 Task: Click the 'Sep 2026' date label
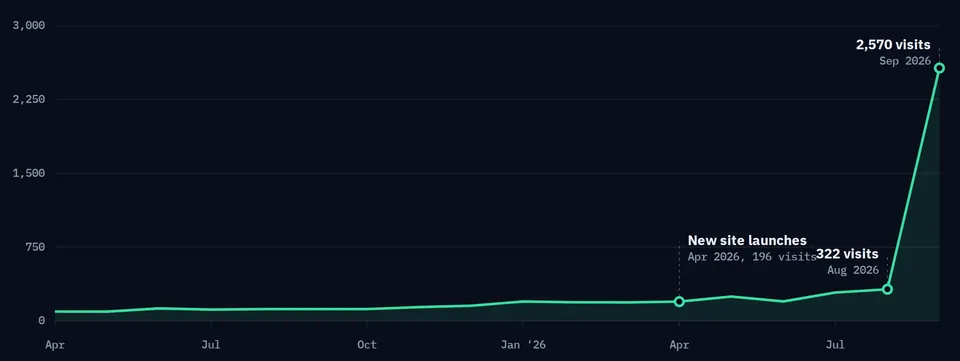tap(905, 61)
